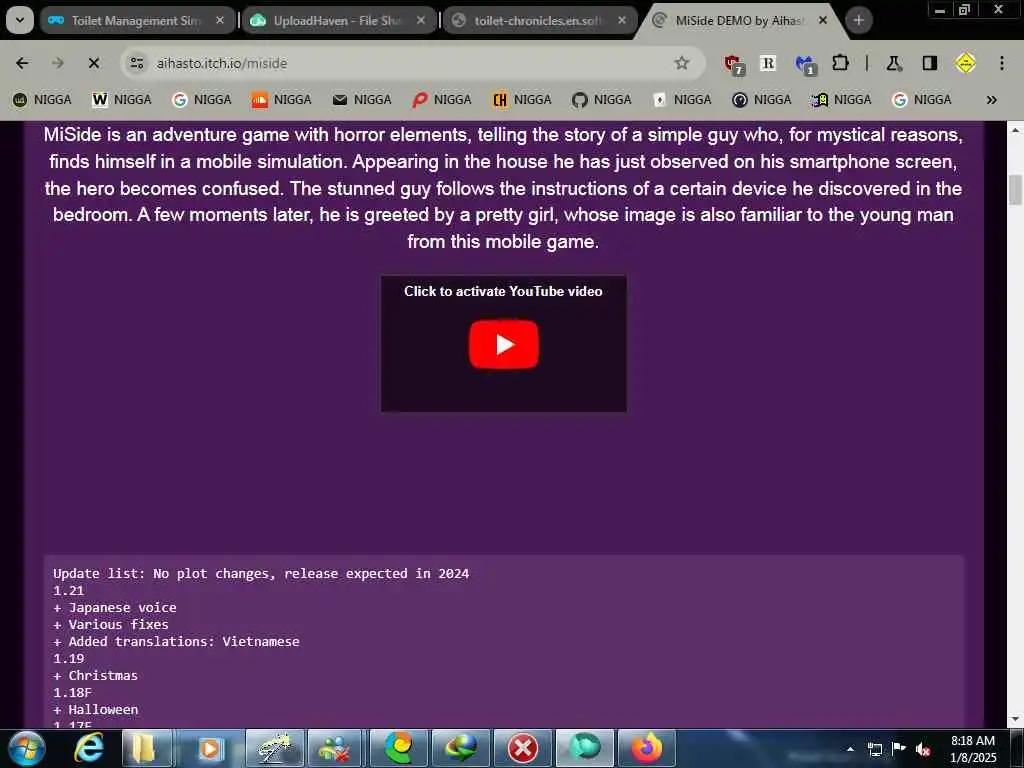This screenshot has height=768, width=1024.
Task: Click 'Click to activate YouTube video' text
Action: point(503,291)
